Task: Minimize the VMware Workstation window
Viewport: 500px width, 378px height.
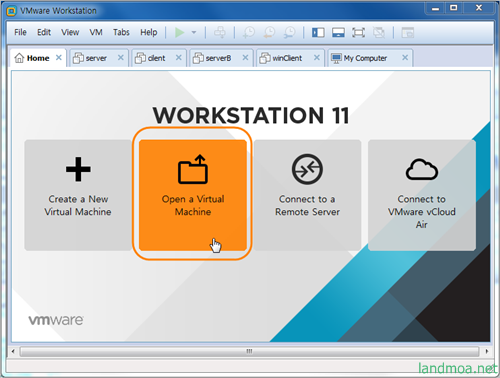Action: 436,8
